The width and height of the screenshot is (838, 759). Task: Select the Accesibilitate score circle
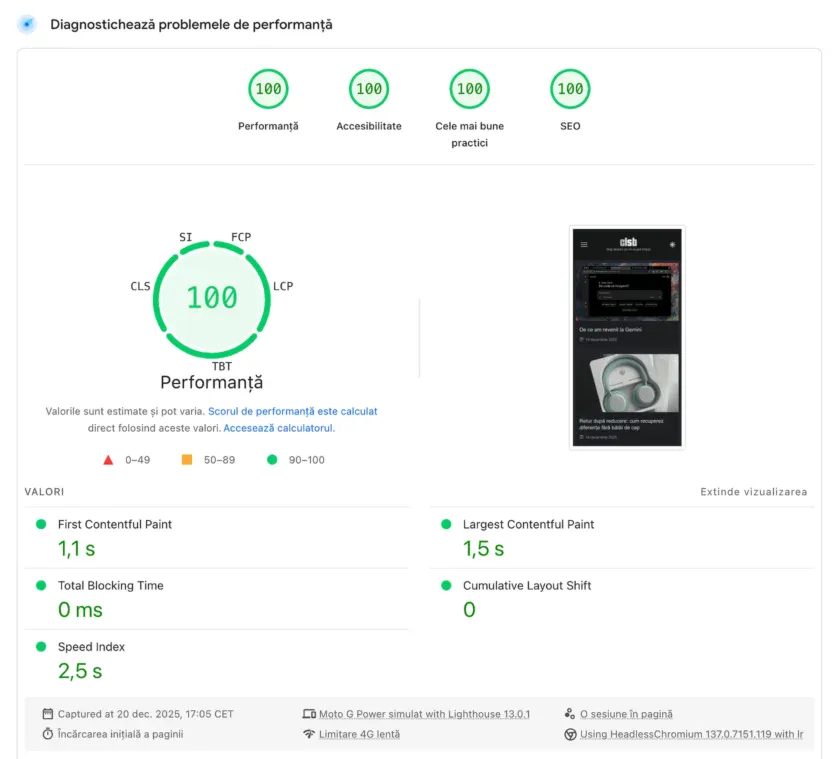368,88
